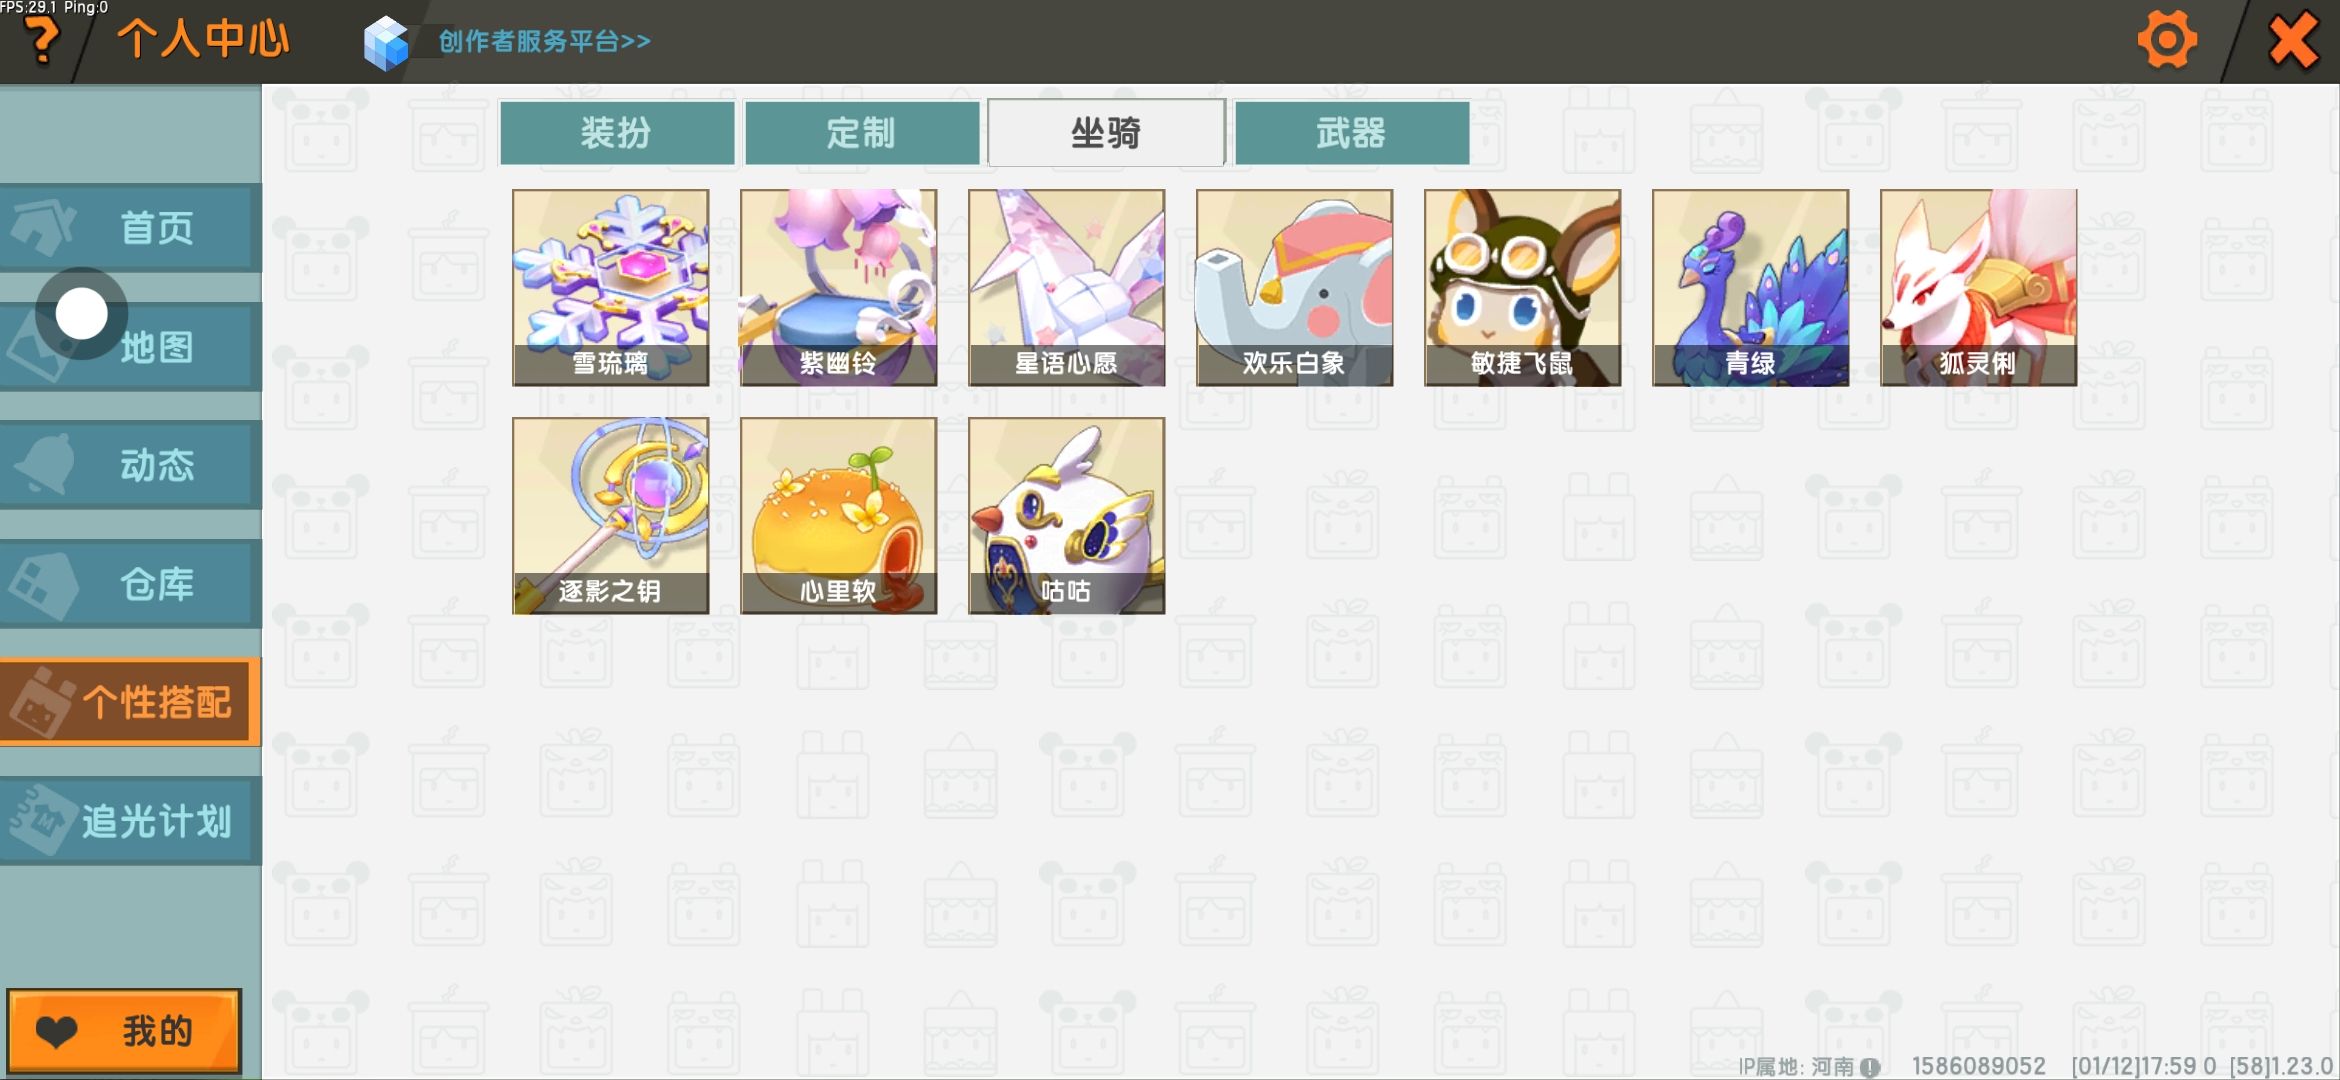Screen dimensions: 2340x1080
Task: Pick the 逐影之钥 key mount
Action: (611, 516)
